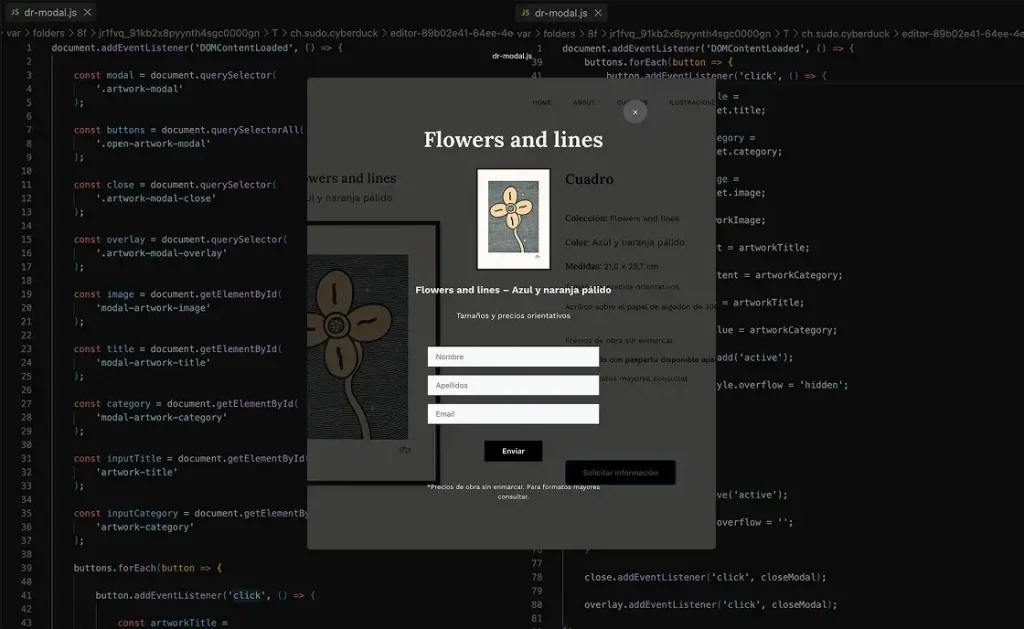
Task: Open the ILUSTRACIONES nav link
Action: pyautogui.click(x=692, y=103)
